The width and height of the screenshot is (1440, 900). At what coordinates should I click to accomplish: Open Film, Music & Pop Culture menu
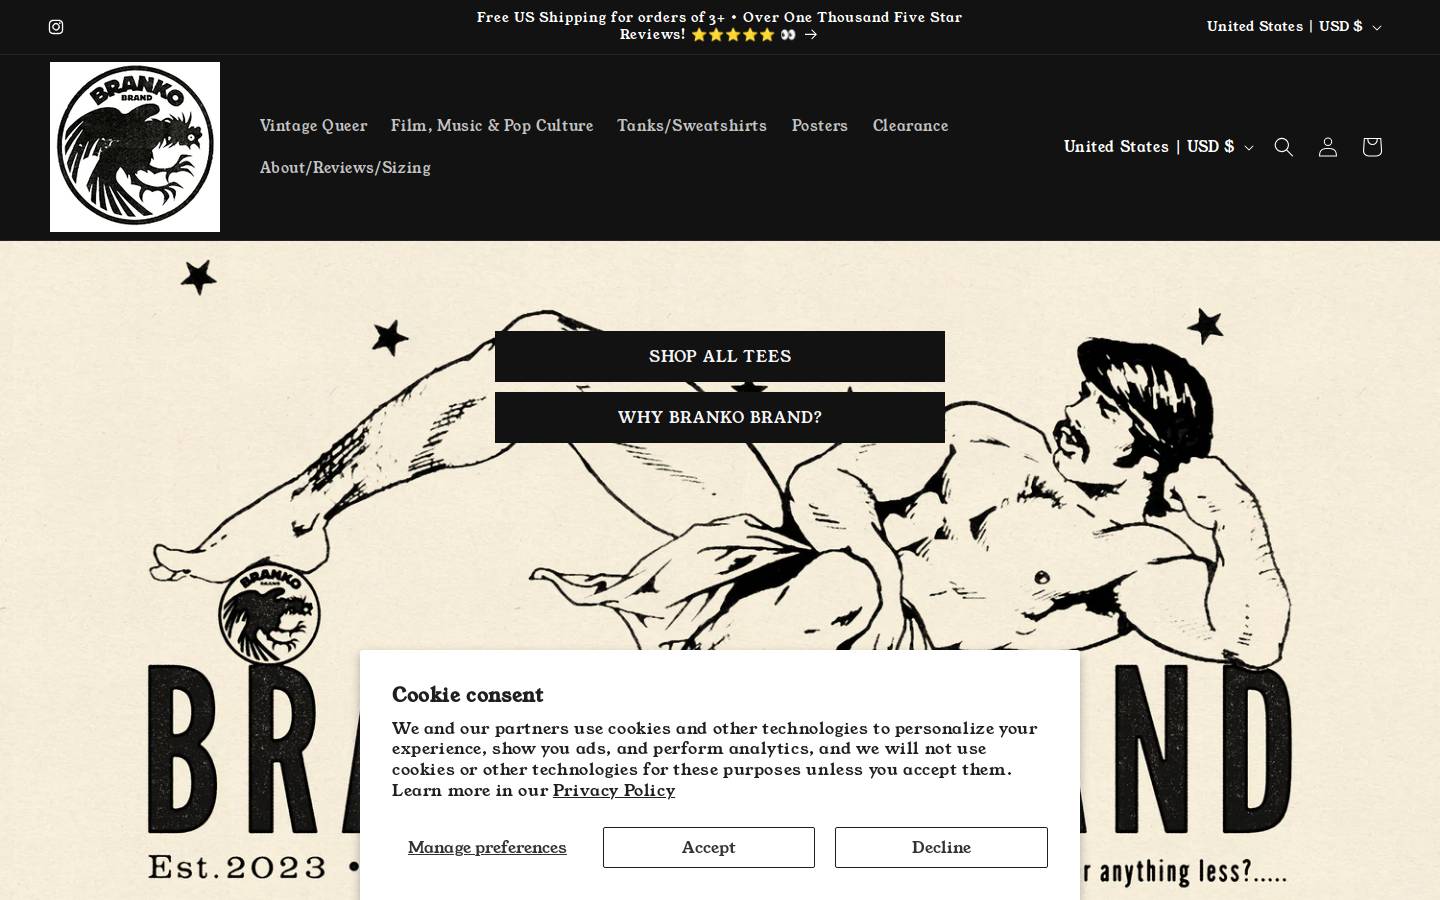point(492,126)
